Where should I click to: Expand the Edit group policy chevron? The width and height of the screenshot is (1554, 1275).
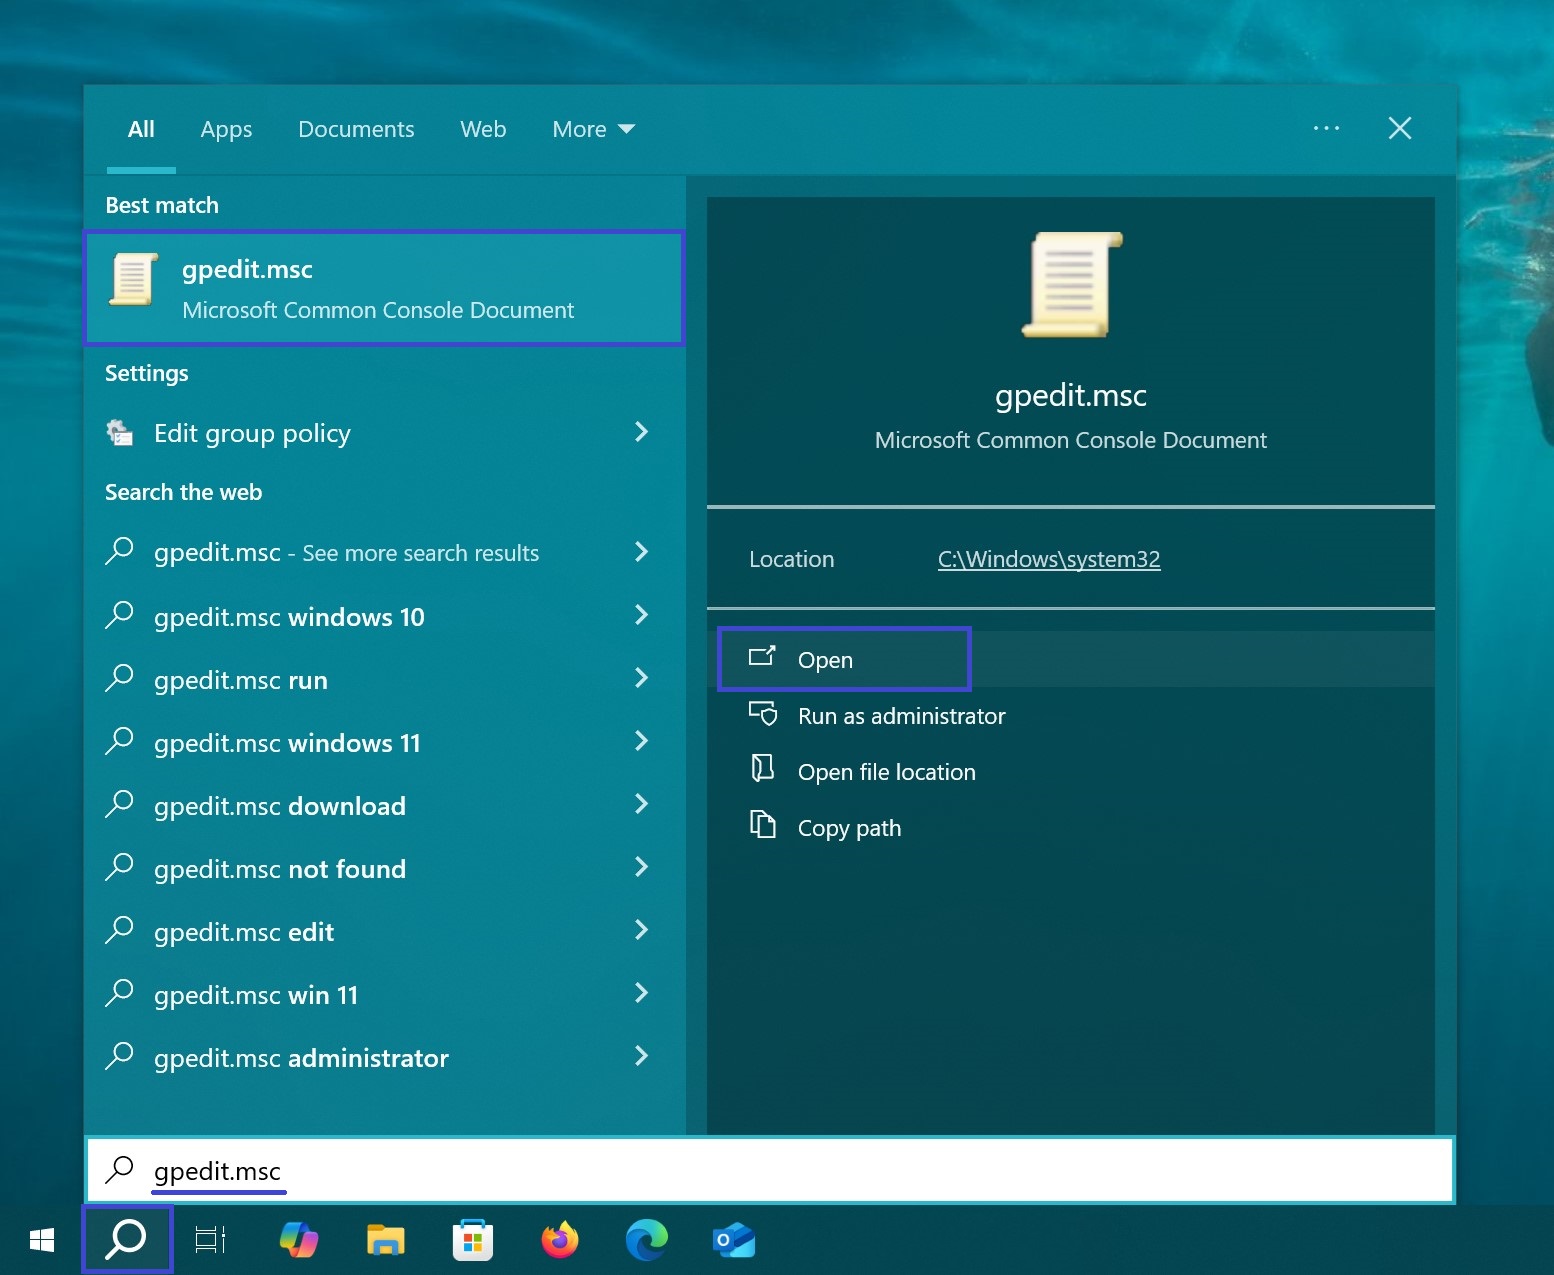coord(642,432)
